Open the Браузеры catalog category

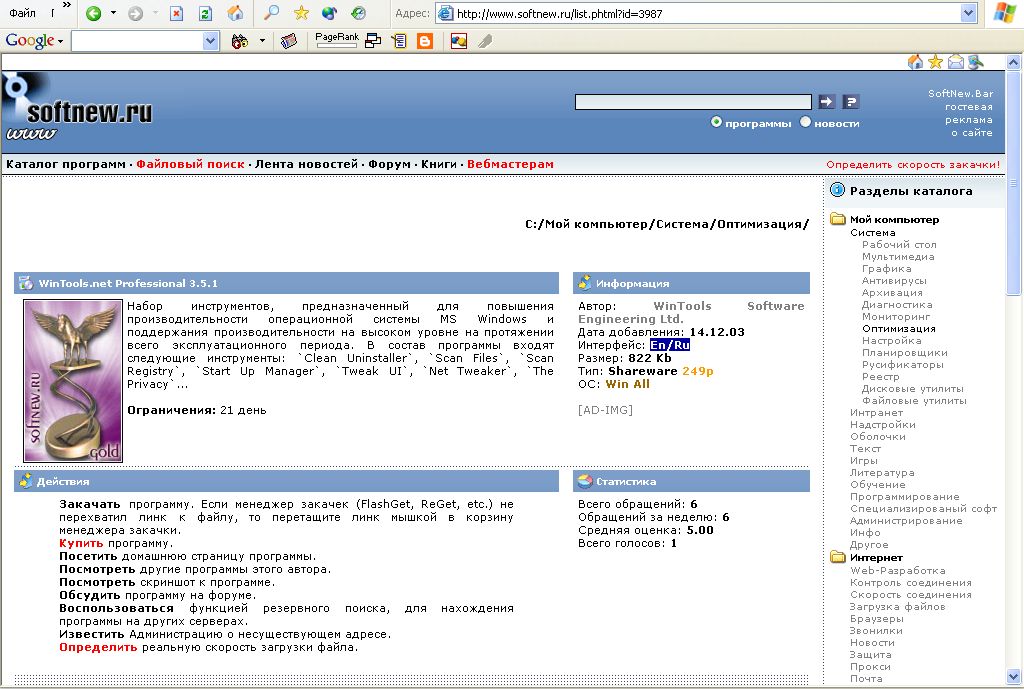point(876,618)
